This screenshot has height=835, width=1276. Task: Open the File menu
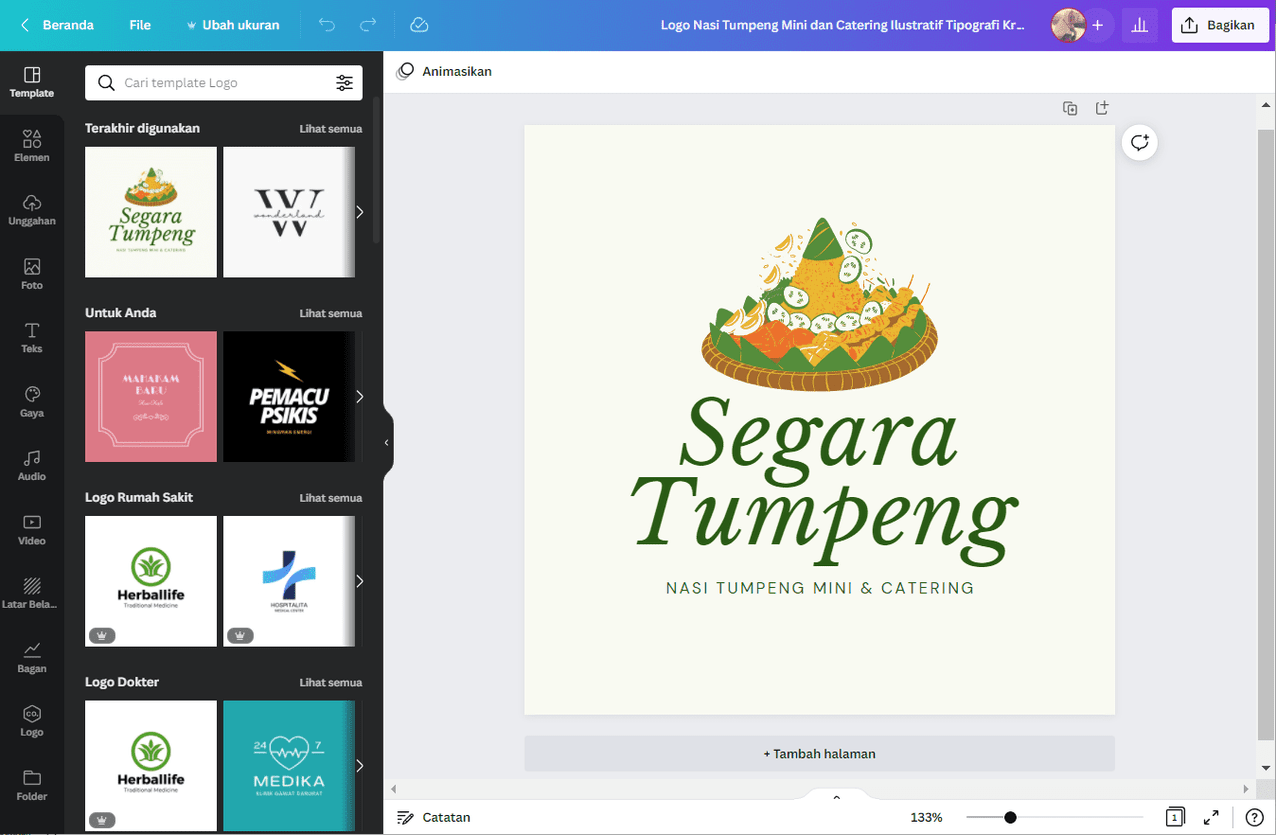140,25
